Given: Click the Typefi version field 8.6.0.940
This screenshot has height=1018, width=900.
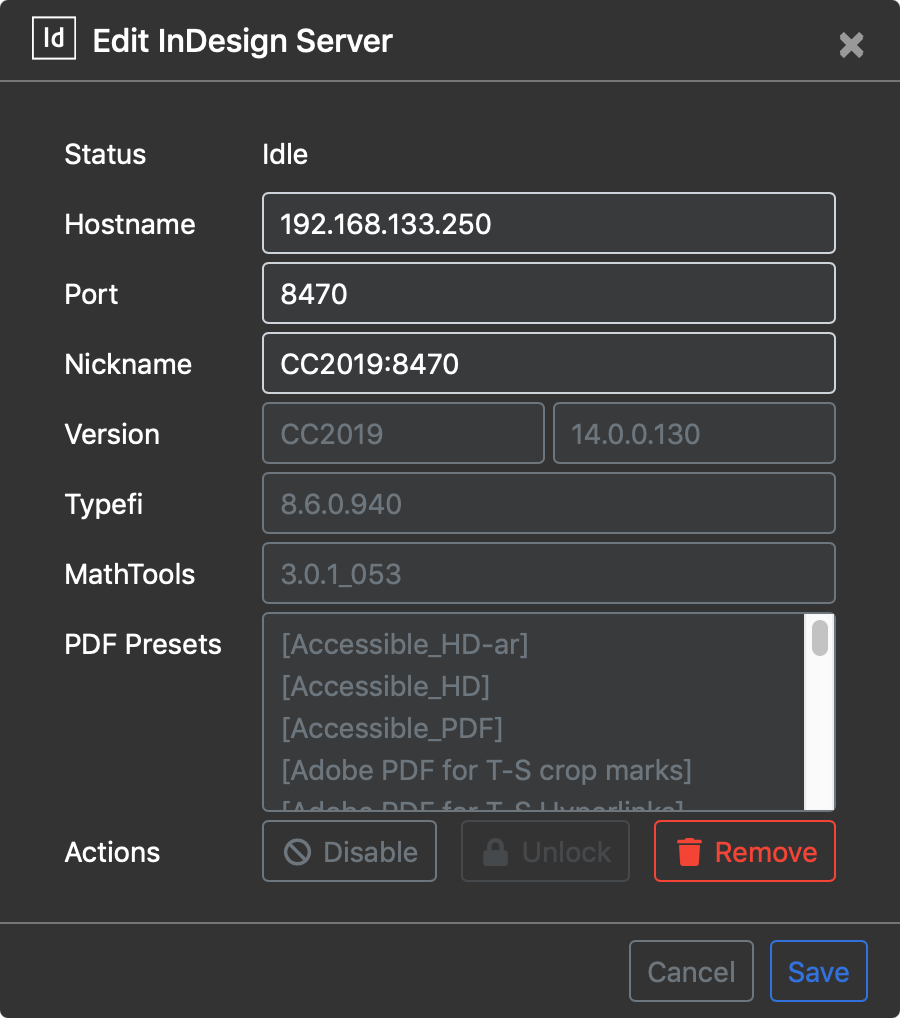Looking at the screenshot, I should point(549,504).
